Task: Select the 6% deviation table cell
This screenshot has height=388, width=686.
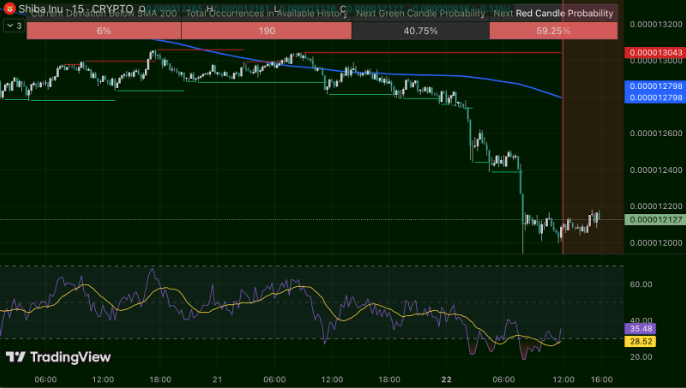Action: 104,31
